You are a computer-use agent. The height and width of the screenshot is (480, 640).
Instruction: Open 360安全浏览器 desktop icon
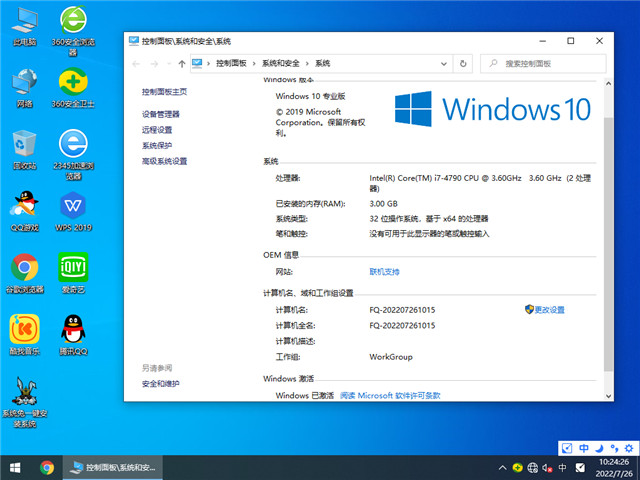pyautogui.click(x=73, y=31)
